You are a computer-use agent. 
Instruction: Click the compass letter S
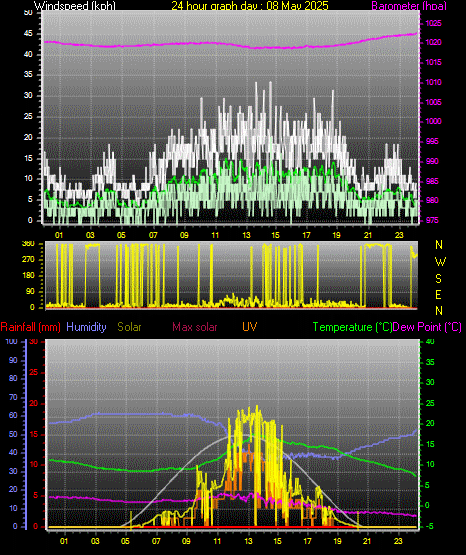click(438, 279)
